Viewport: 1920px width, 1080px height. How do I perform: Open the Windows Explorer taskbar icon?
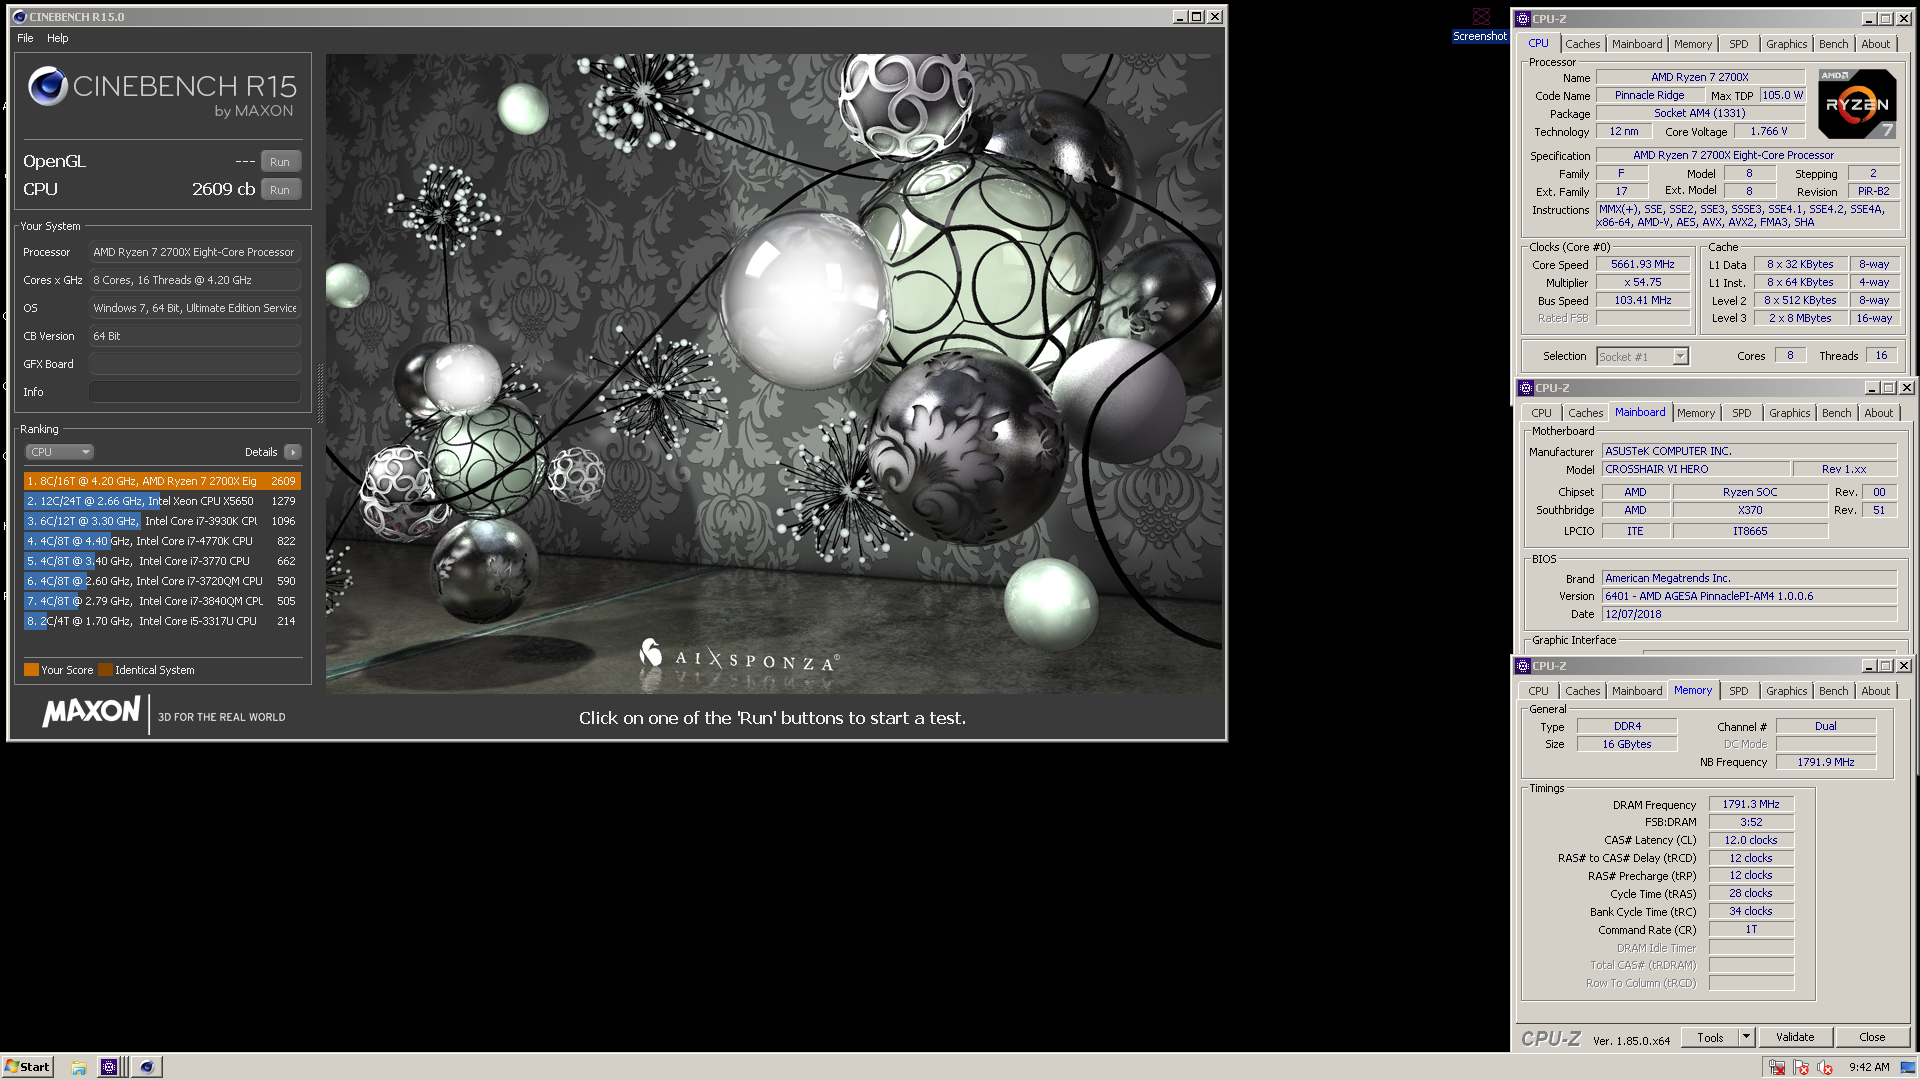click(x=79, y=1067)
